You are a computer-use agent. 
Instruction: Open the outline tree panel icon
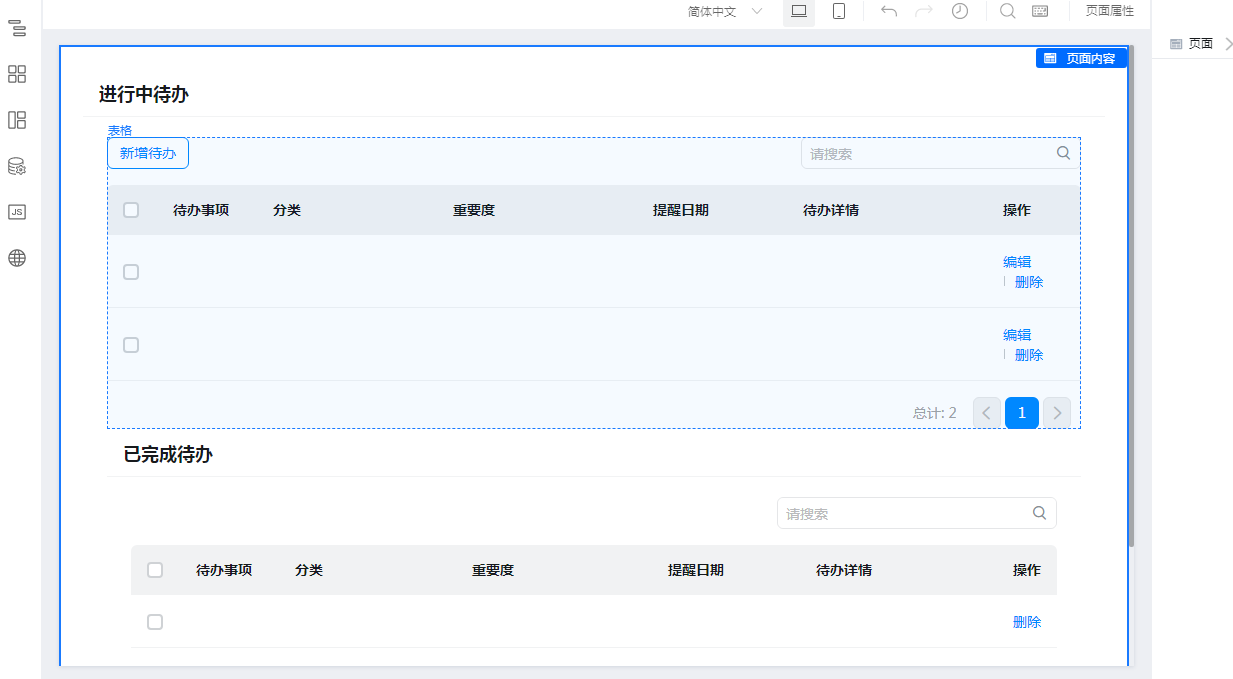click(x=17, y=28)
